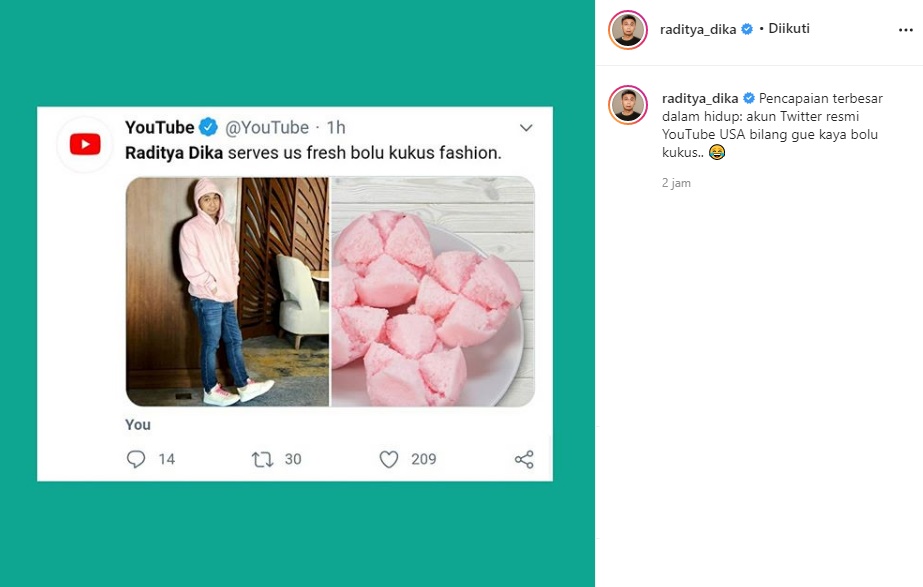Screen dimensions: 923x587
Task: Click the 2 jam timestamp
Action: tap(676, 183)
